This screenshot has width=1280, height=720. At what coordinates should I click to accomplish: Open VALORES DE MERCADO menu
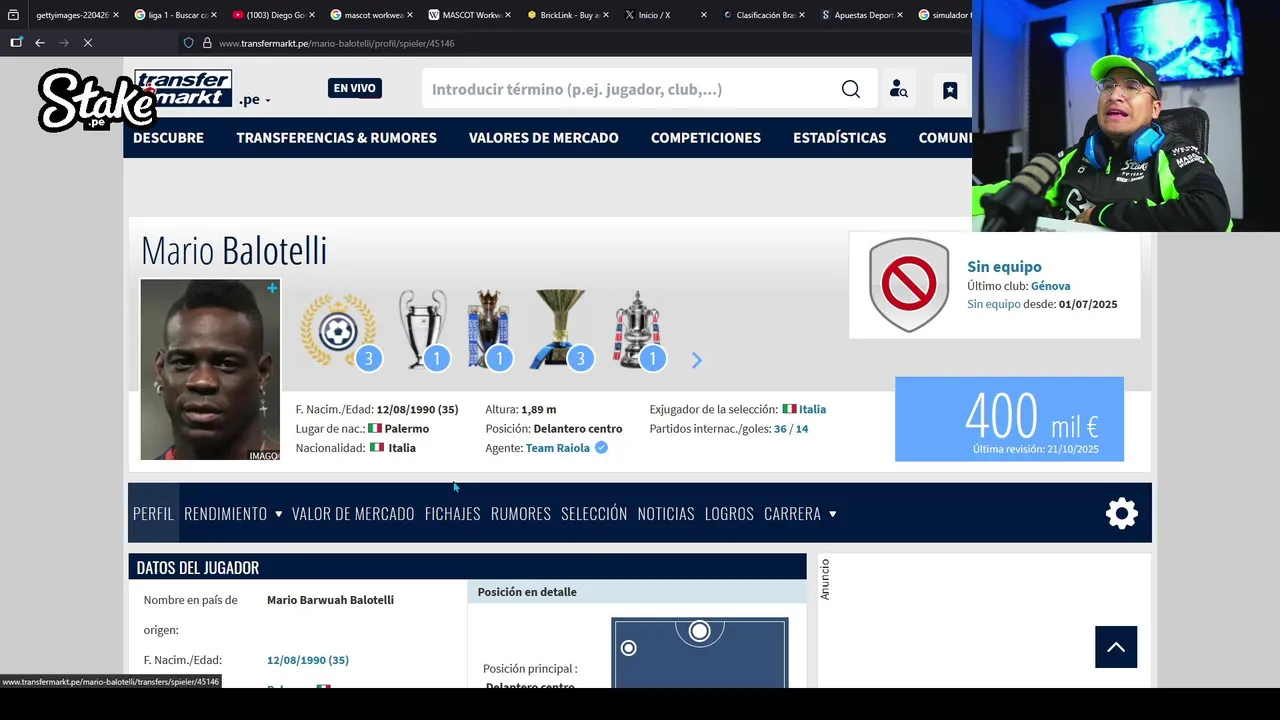(x=544, y=138)
